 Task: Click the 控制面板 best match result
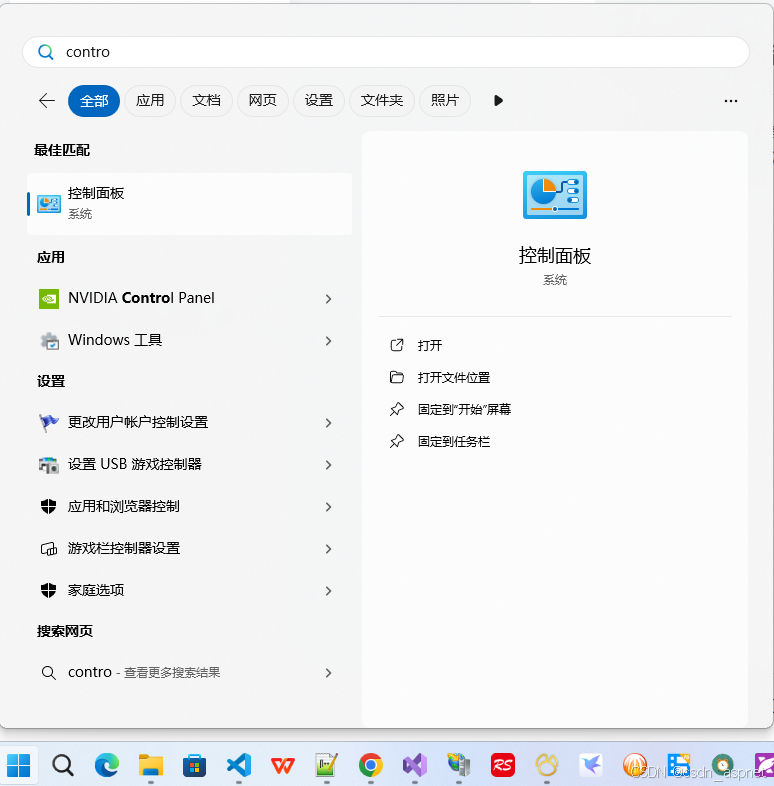189,204
